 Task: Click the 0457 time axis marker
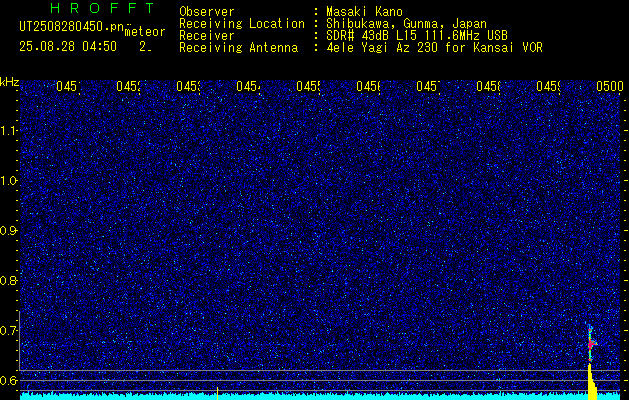click(x=428, y=86)
